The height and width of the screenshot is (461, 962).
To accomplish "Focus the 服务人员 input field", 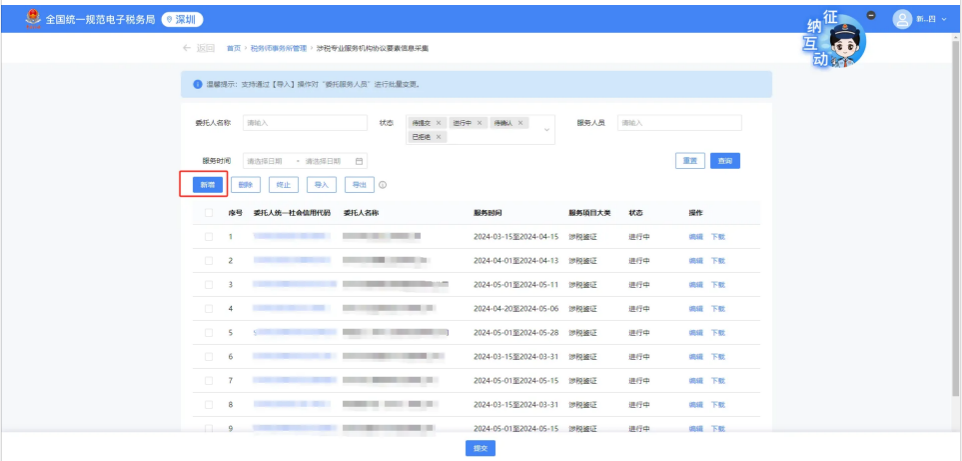I will [x=679, y=123].
